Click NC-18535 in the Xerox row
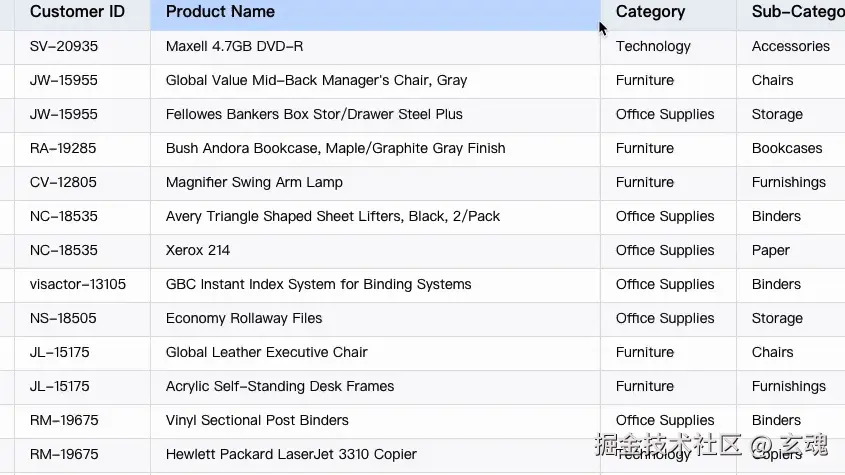The height and width of the screenshot is (475, 845). click(82, 251)
